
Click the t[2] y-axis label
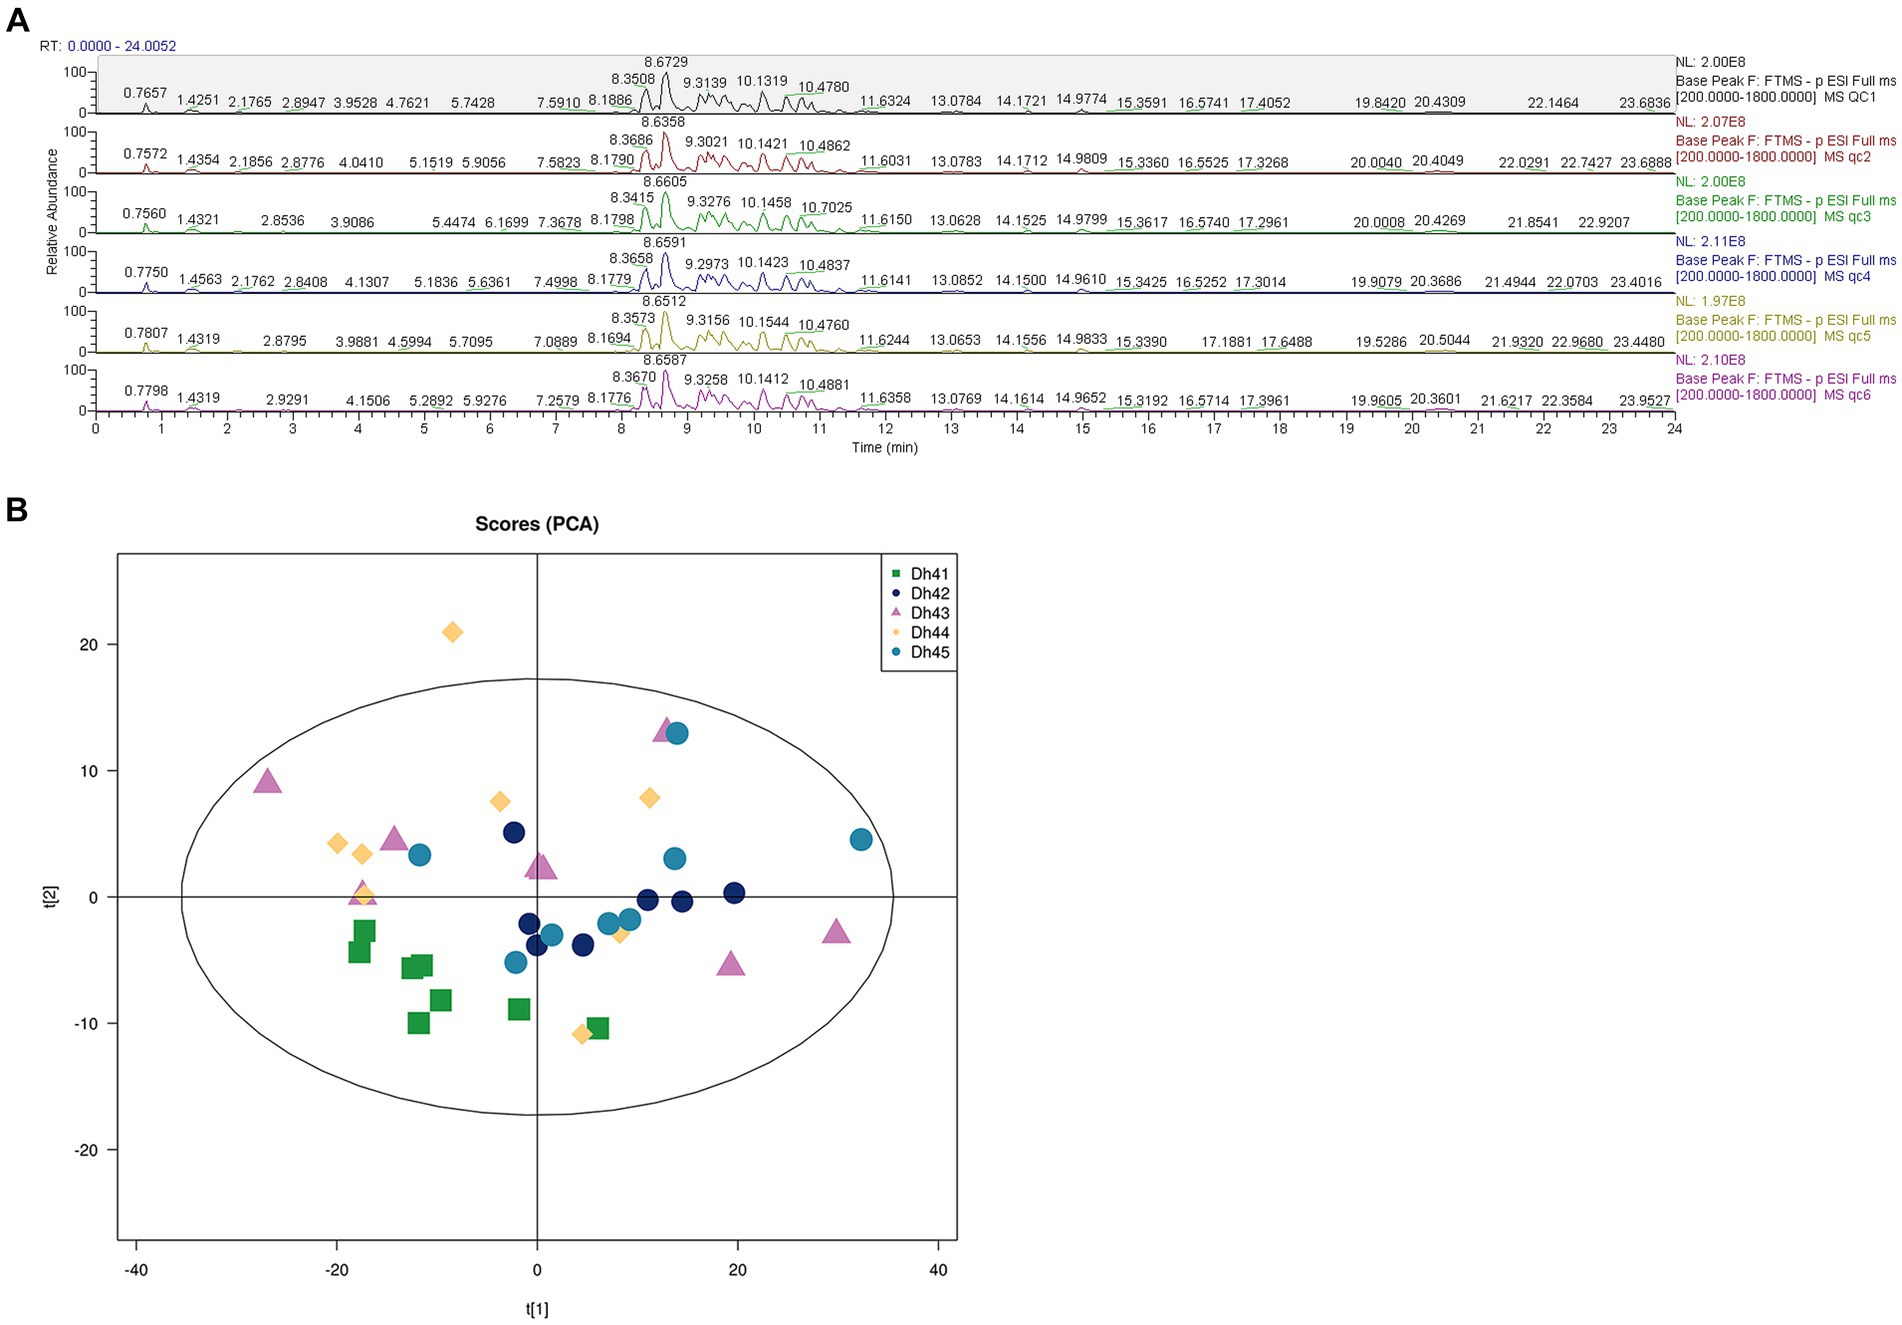(51, 897)
